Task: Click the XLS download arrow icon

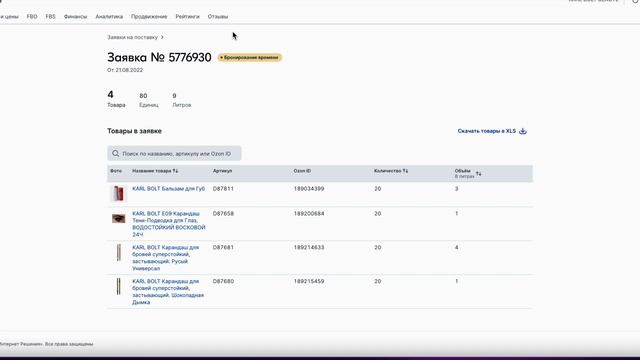Action: tap(523, 131)
